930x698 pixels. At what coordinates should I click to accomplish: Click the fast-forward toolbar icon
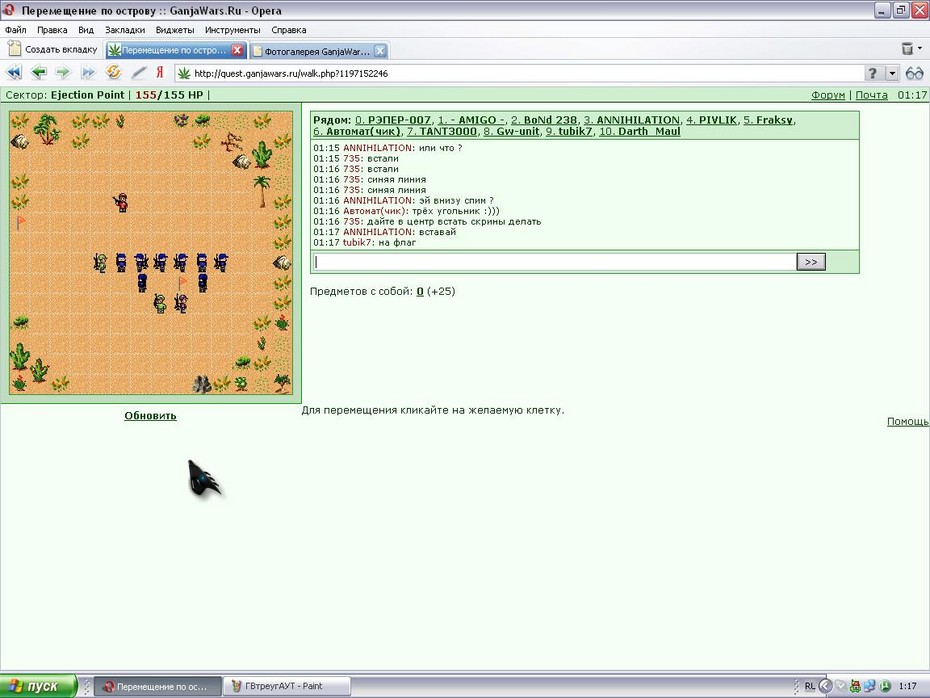tap(88, 72)
